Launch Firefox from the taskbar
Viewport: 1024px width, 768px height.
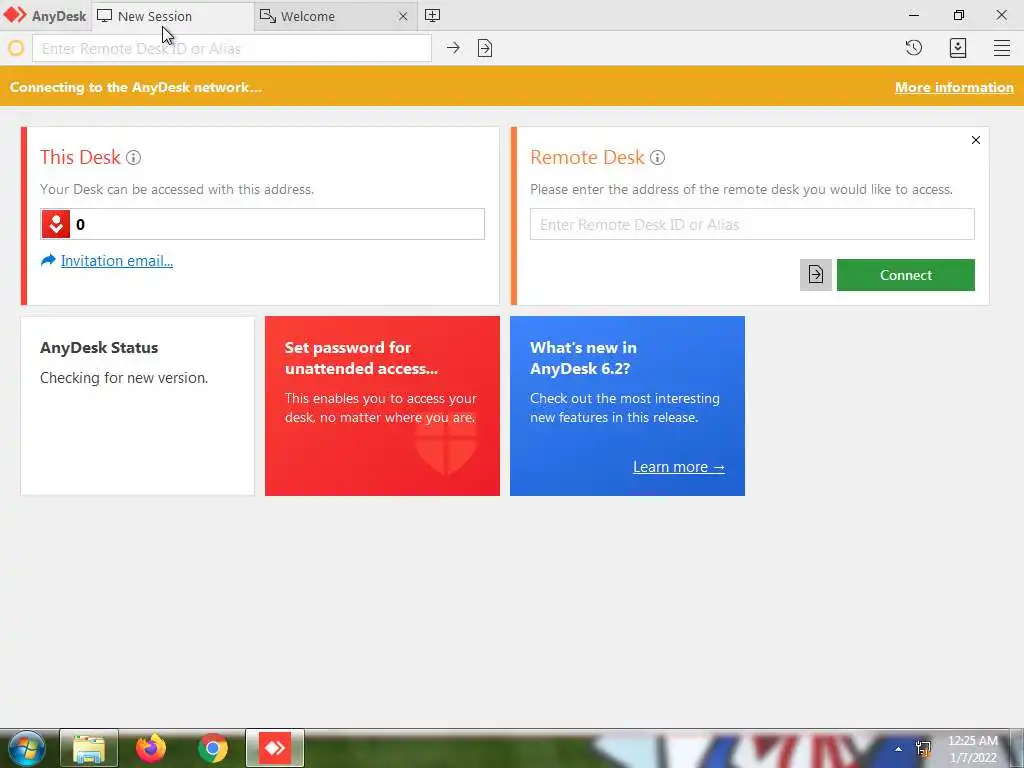[151, 748]
